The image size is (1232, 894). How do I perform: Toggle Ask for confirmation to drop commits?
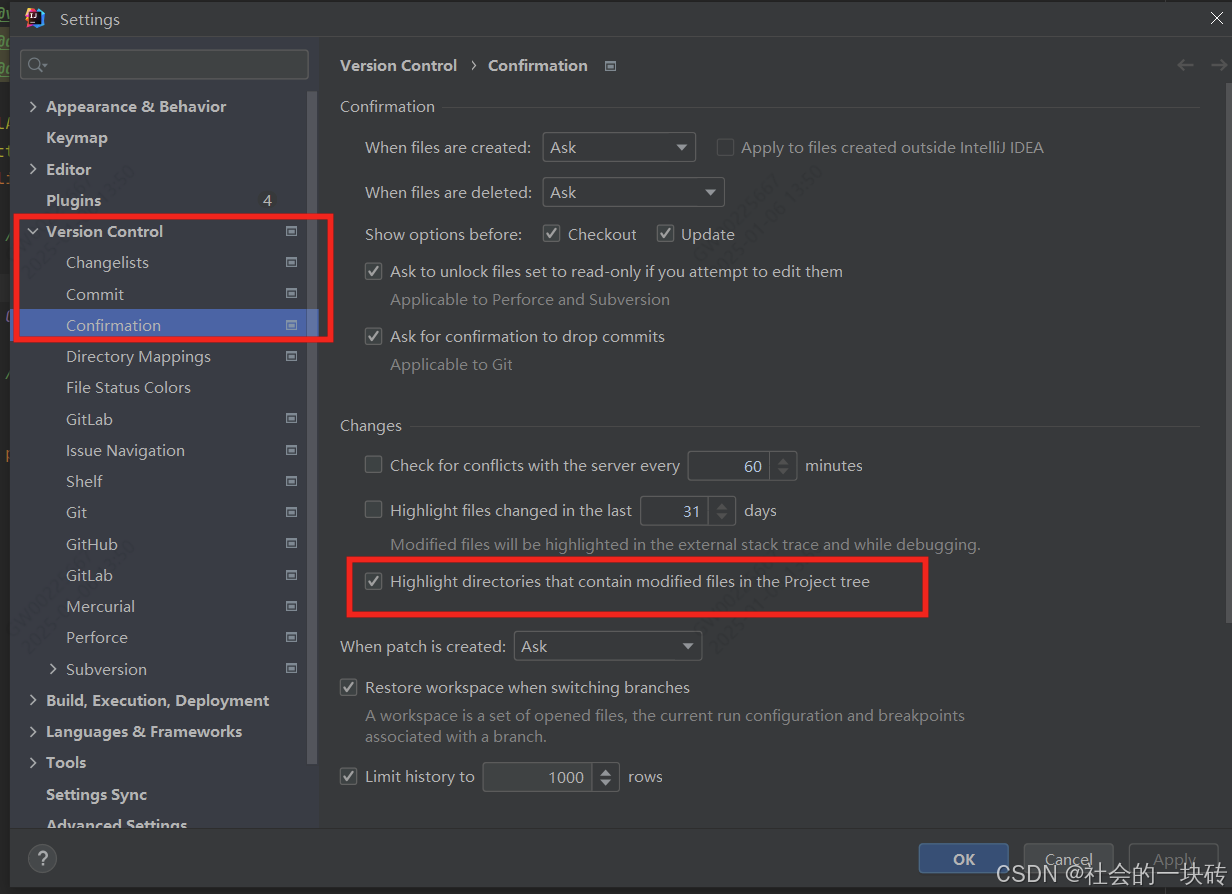tap(373, 336)
